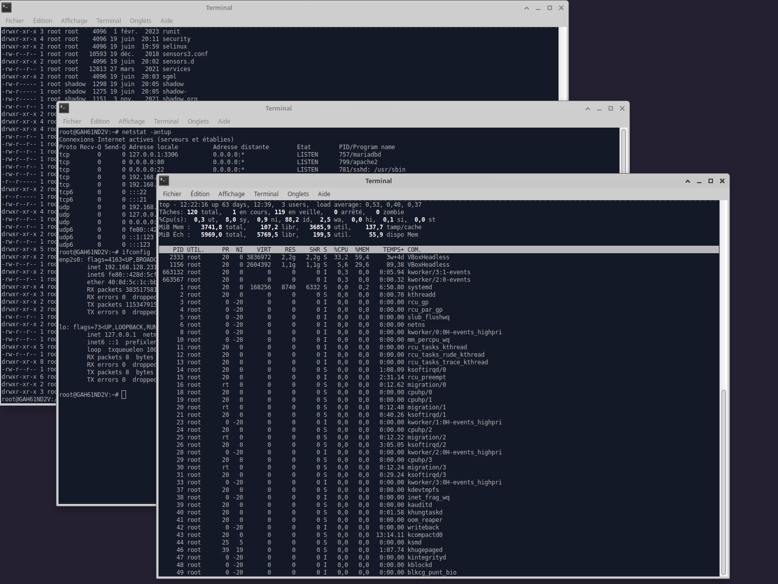778x584 pixels.
Task: Open Terminal menu in the top process window
Action: (x=266, y=194)
